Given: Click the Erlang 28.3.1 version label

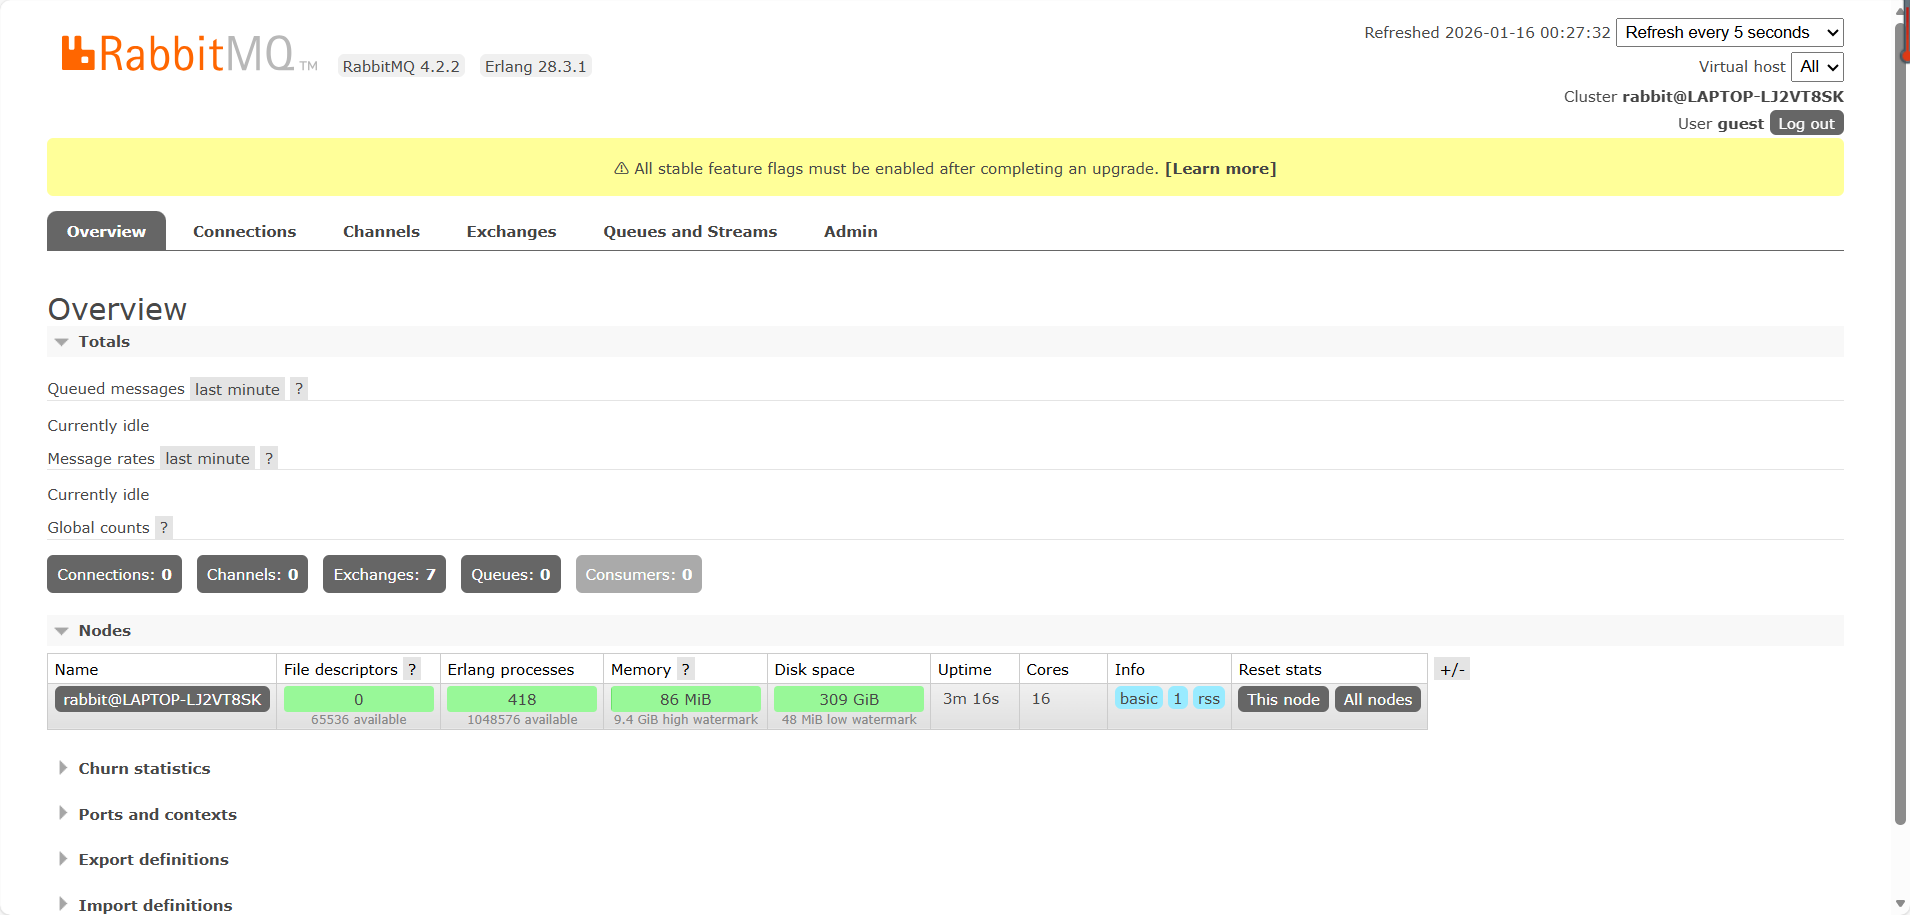Looking at the screenshot, I should coord(536,66).
